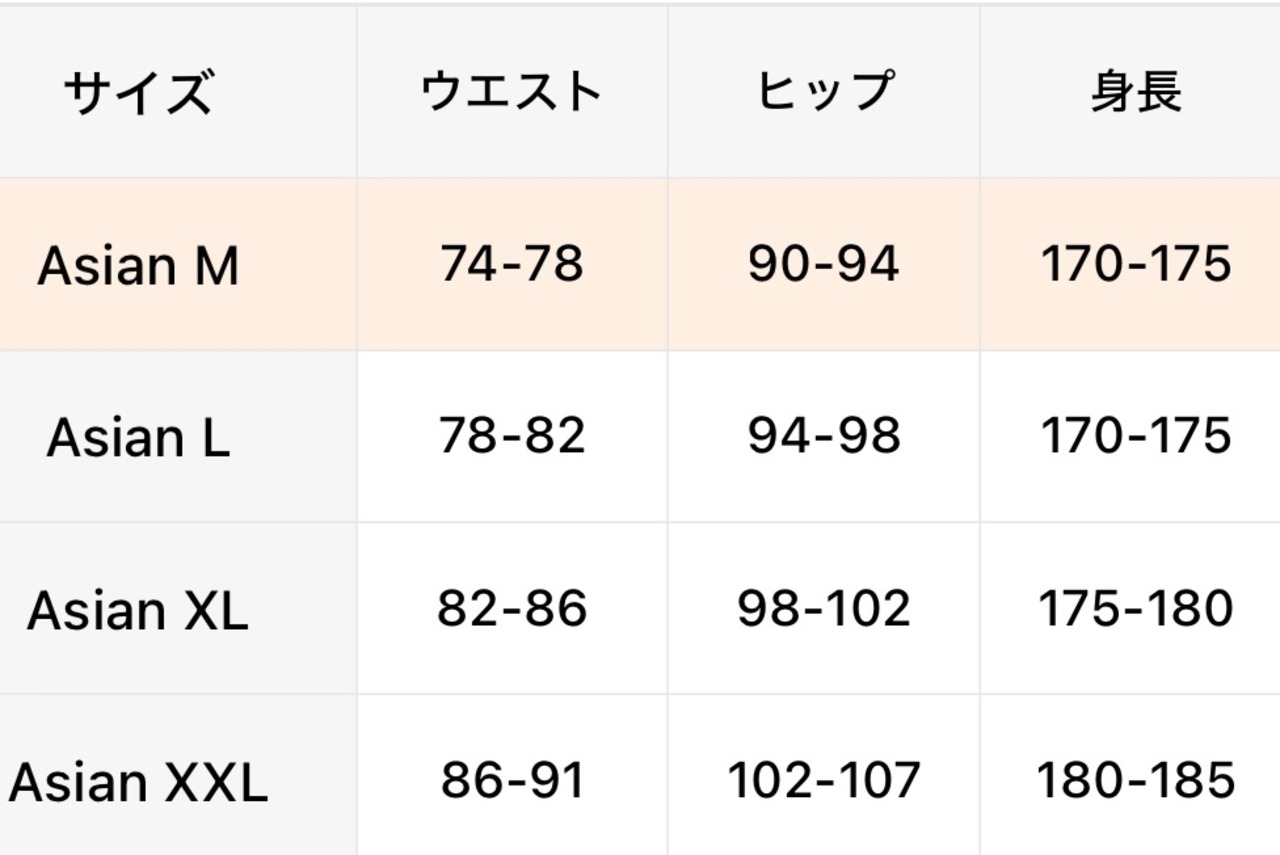
Task: Select the Asian M size row
Action: click(640, 265)
